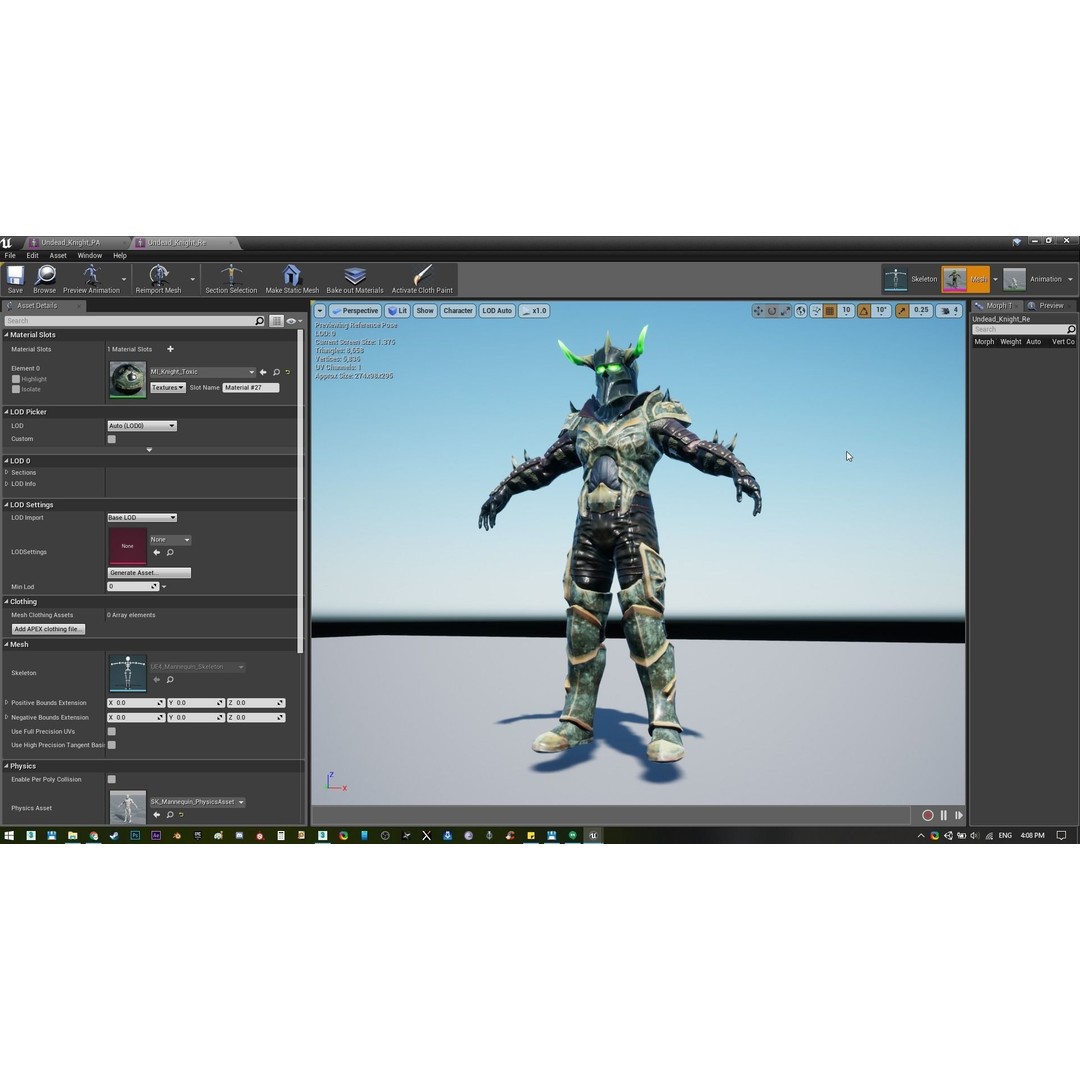This screenshot has width=1080, height=1080.
Task: Select the scale gizmo icon in viewport
Action: pyautogui.click(x=785, y=311)
